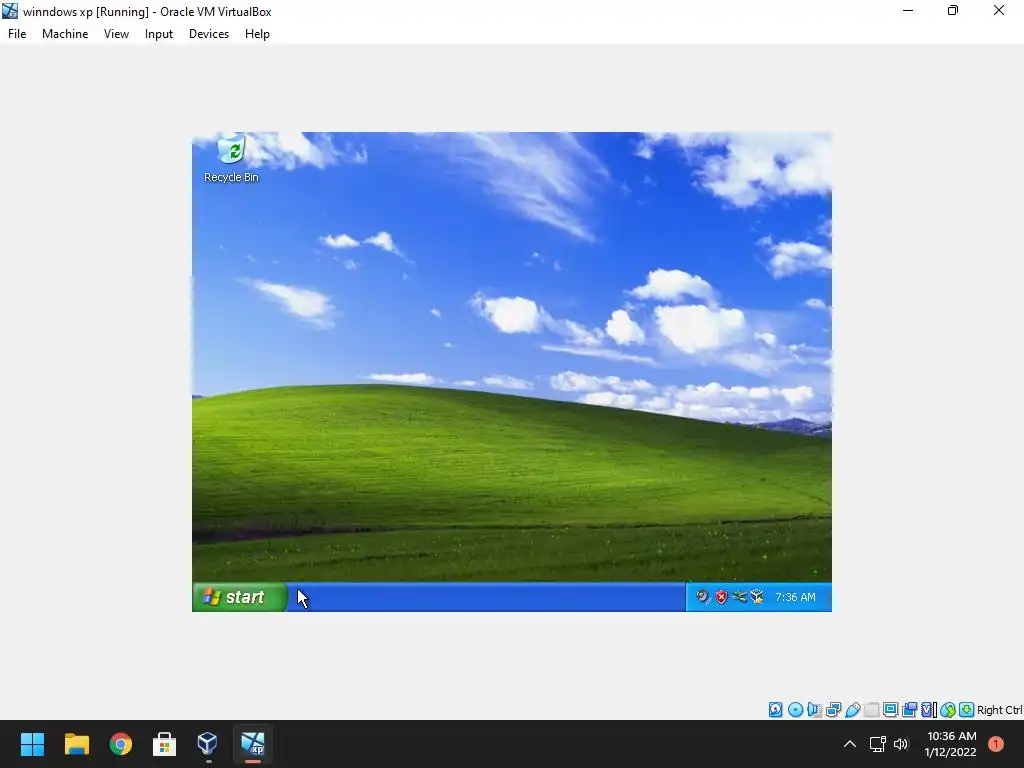
Task: Click the Right Ctrl host key label
Action: pyautogui.click(x=999, y=710)
